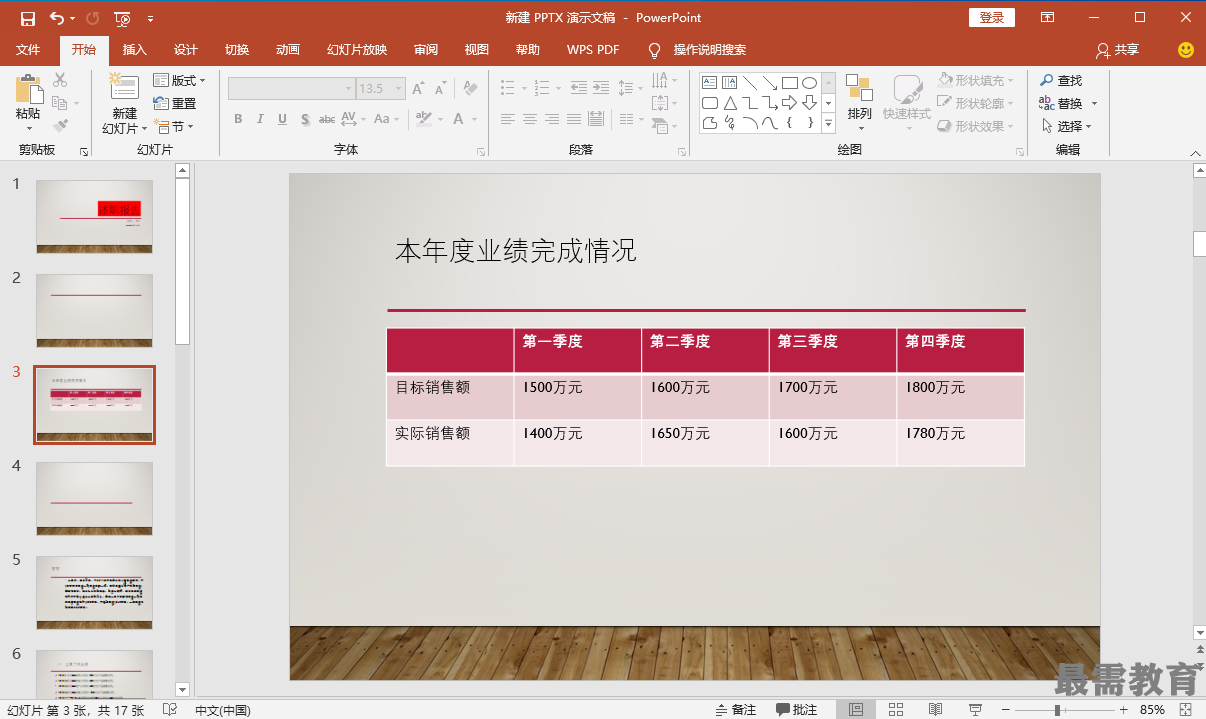Click 查找 find with magnifier icon
This screenshot has height=719, width=1206.
(x=1061, y=80)
